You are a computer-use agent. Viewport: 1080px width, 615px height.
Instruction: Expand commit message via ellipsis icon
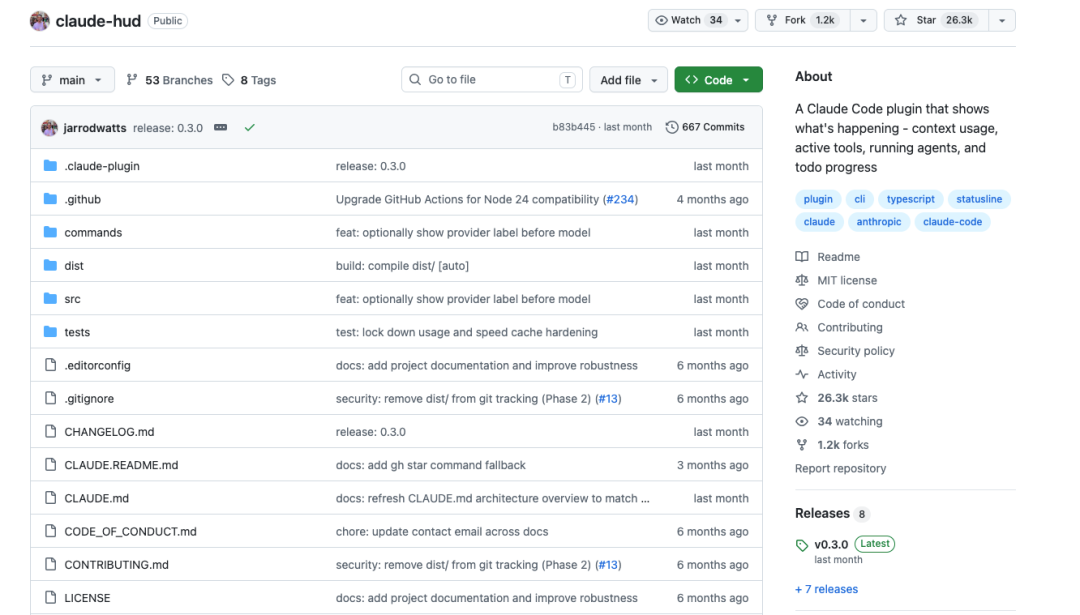220,127
